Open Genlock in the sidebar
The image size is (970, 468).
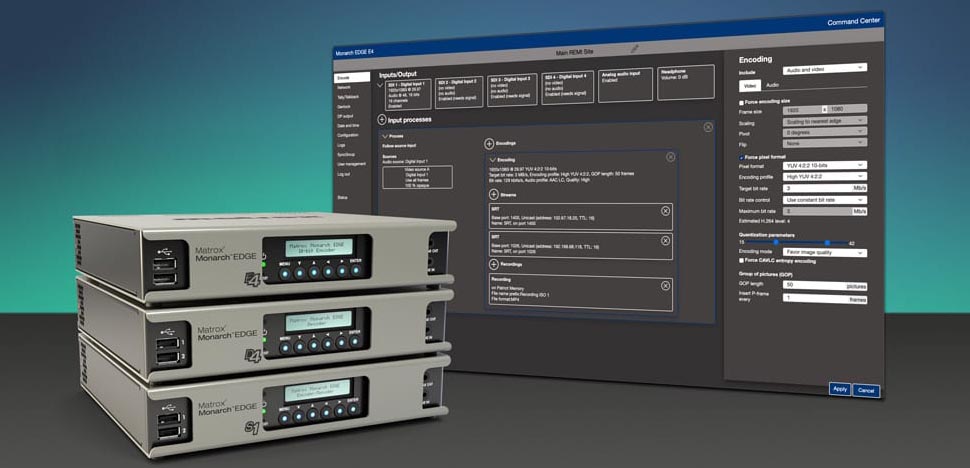[344, 106]
